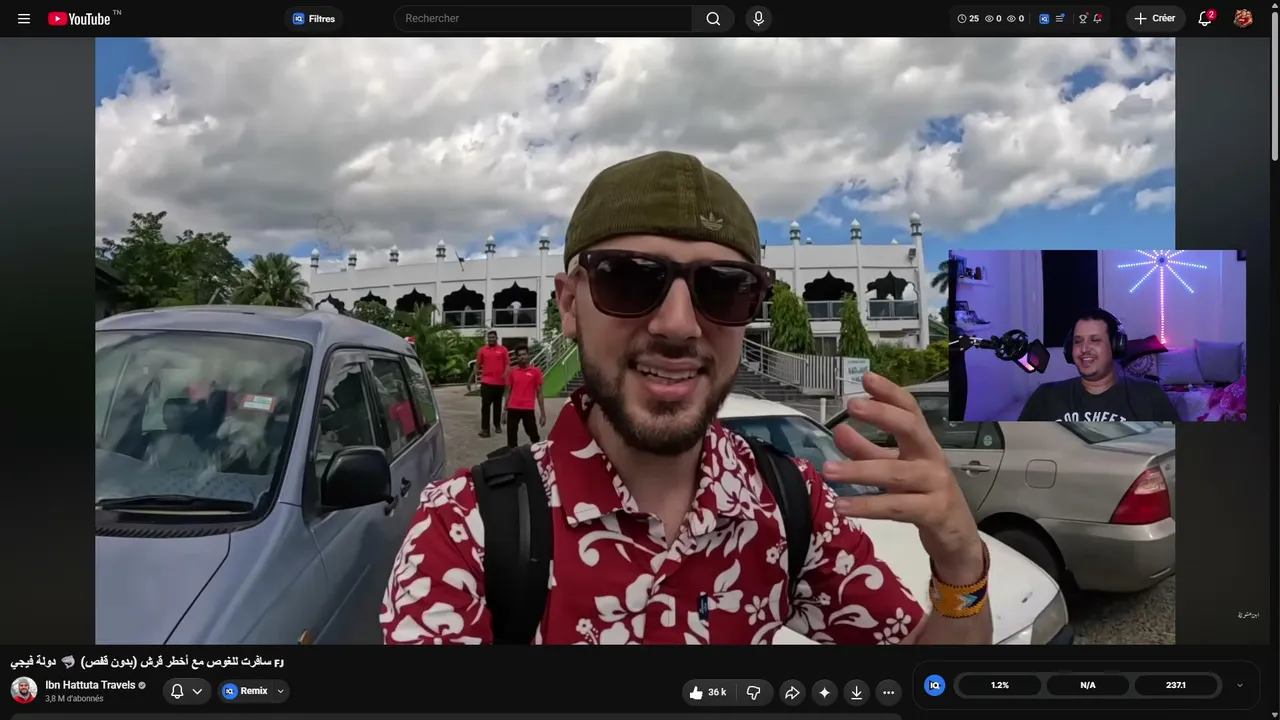The height and width of the screenshot is (720, 1280).
Task: Open the three-dot more actions menu
Action: tap(888, 692)
